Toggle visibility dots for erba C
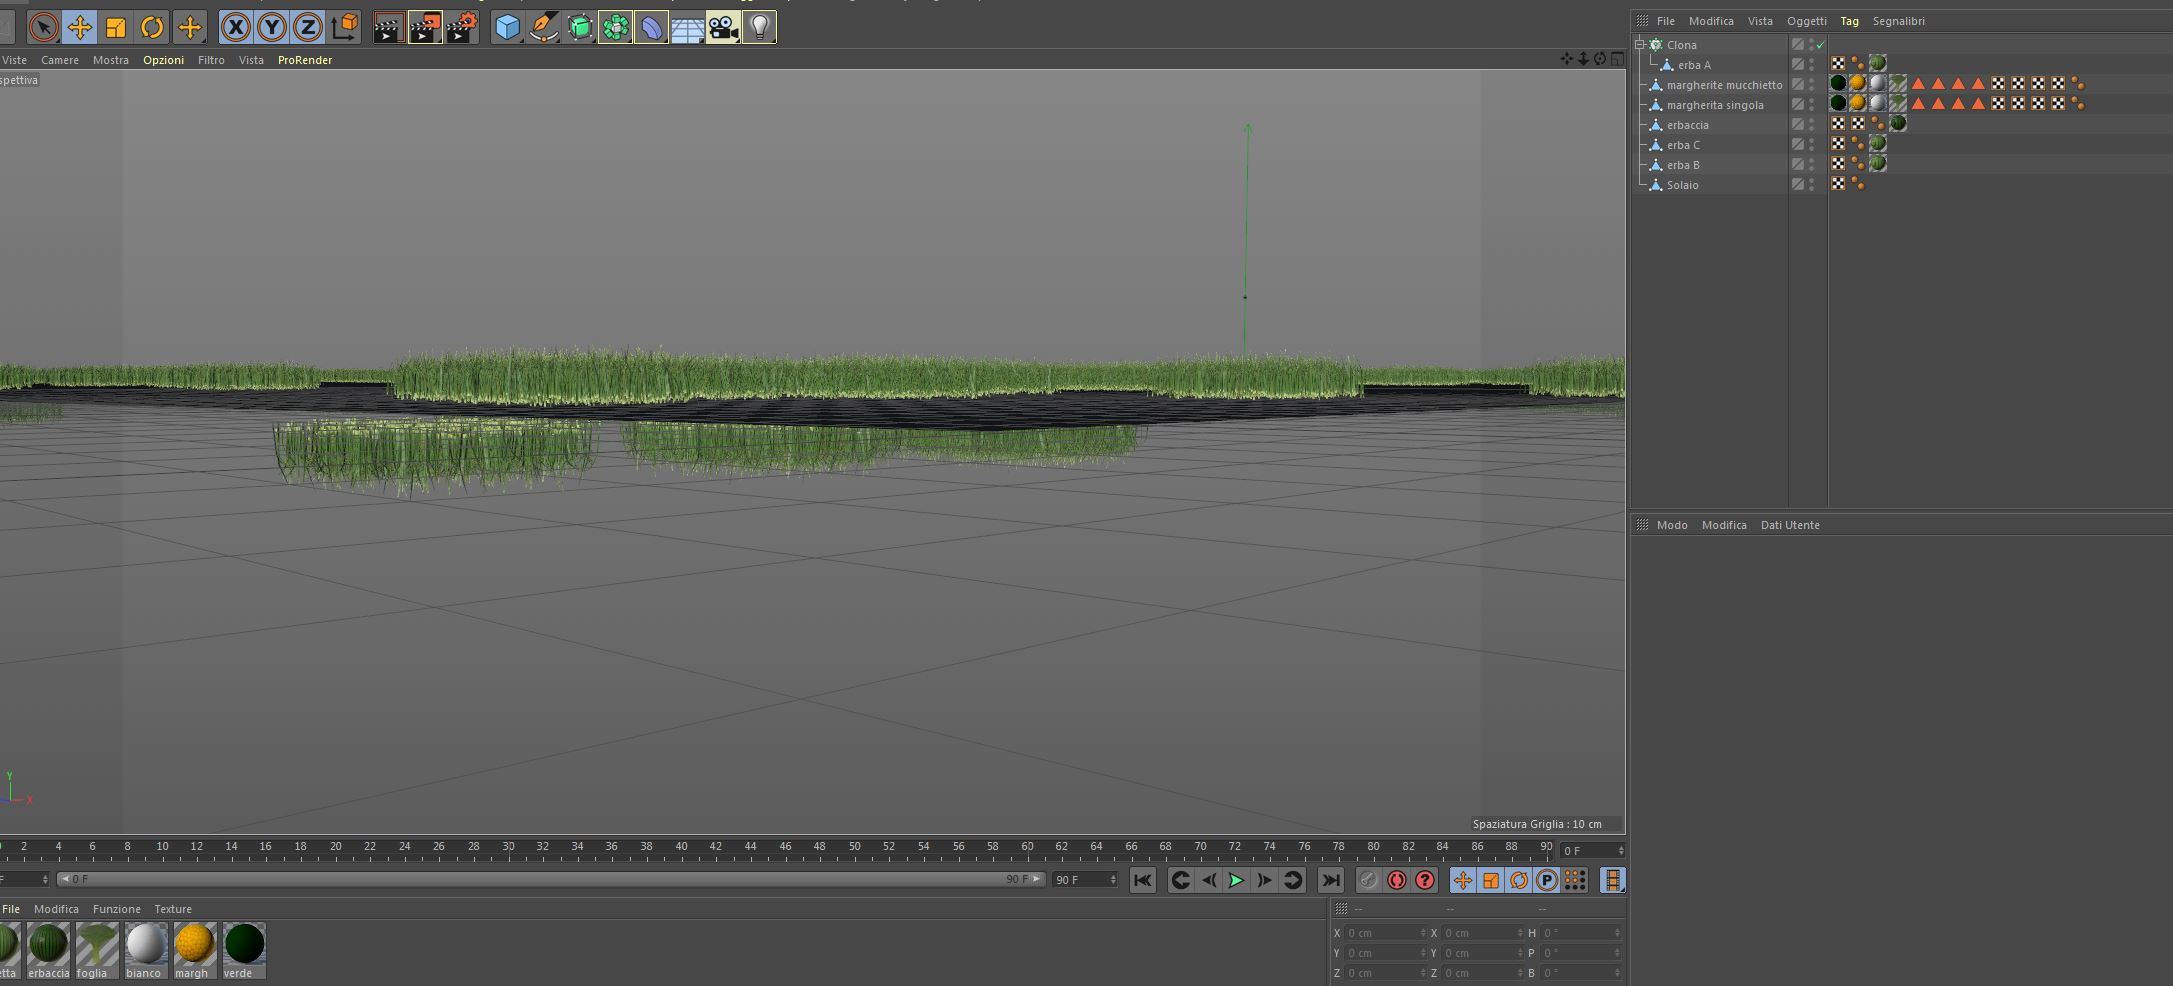Image resolution: width=2173 pixels, height=986 pixels. coord(1811,145)
